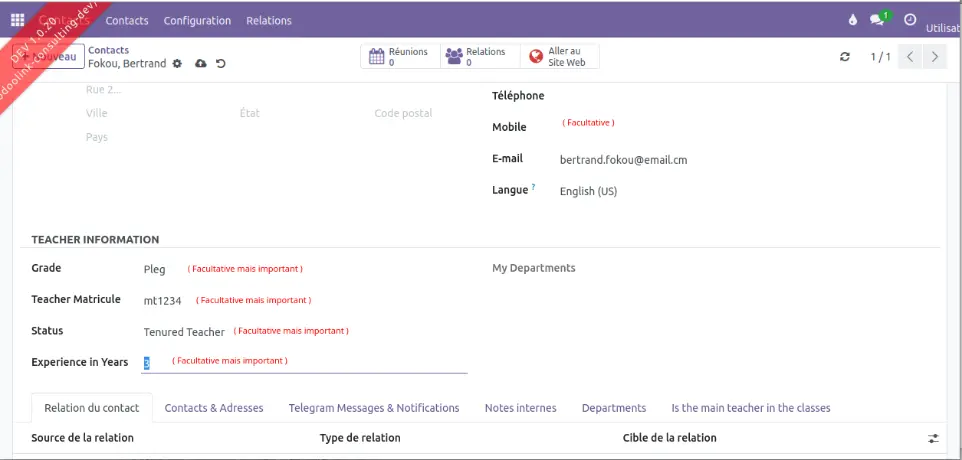The height and width of the screenshot is (460, 962).
Task: Go to previous record with left chevron
Action: (x=910, y=57)
